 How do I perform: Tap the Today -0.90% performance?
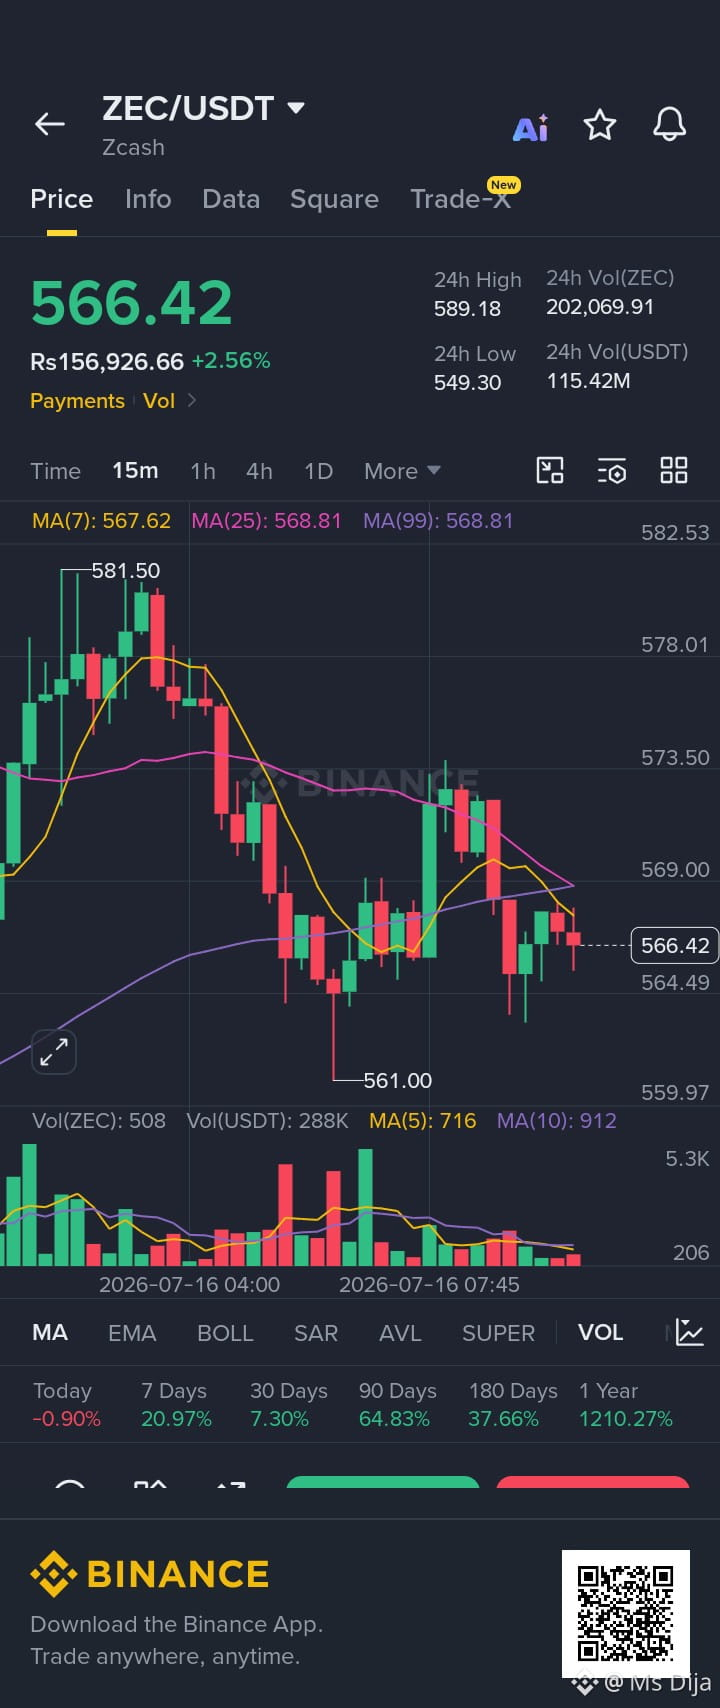point(66,1405)
